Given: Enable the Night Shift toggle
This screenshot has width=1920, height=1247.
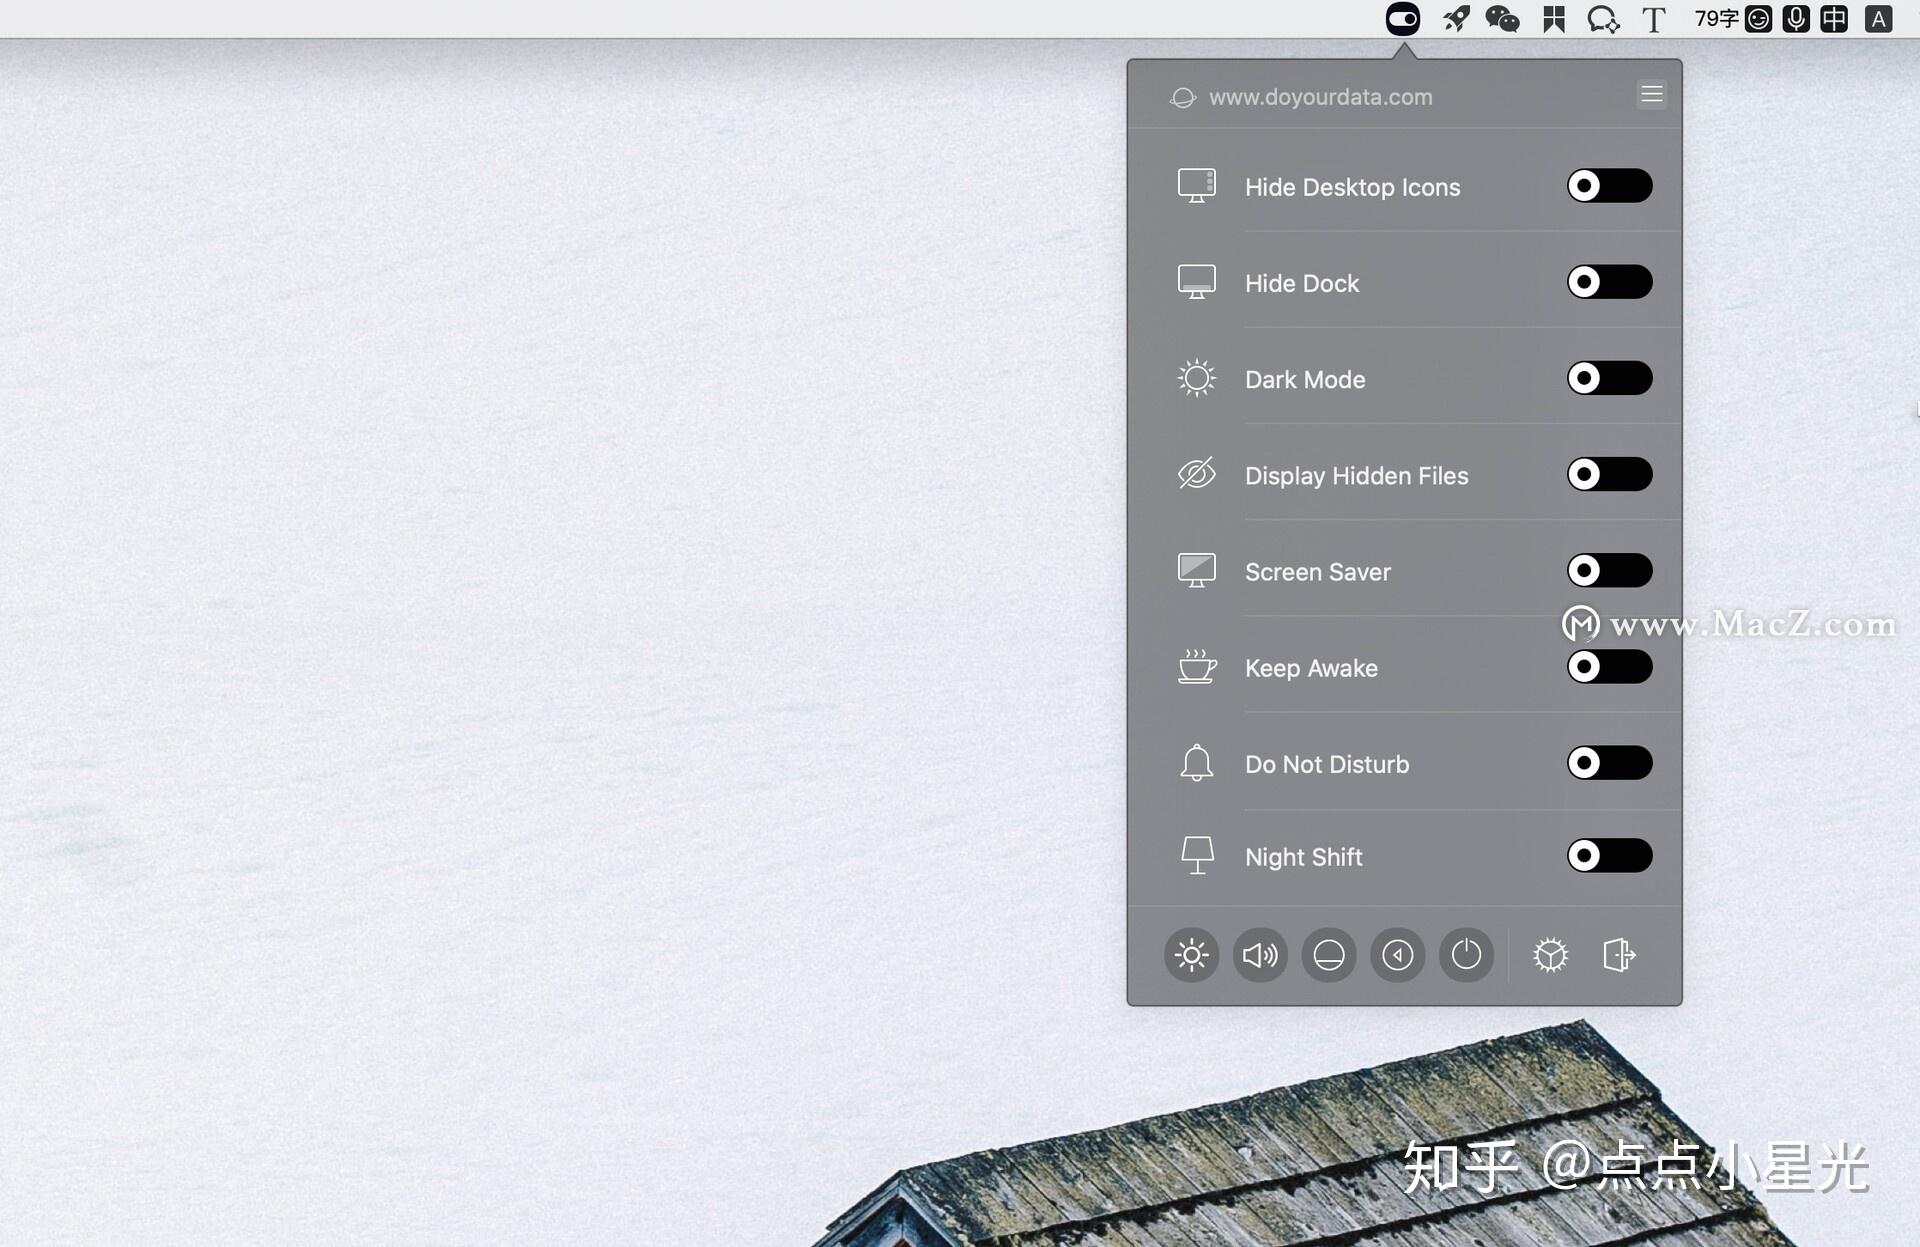Looking at the screenshot, I should 1608,855.
